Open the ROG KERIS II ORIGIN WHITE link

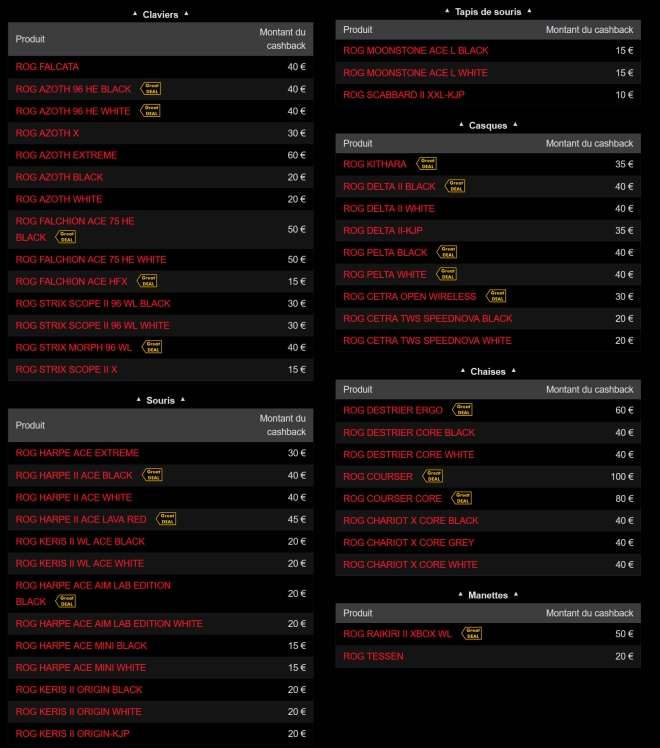[79, 711]
